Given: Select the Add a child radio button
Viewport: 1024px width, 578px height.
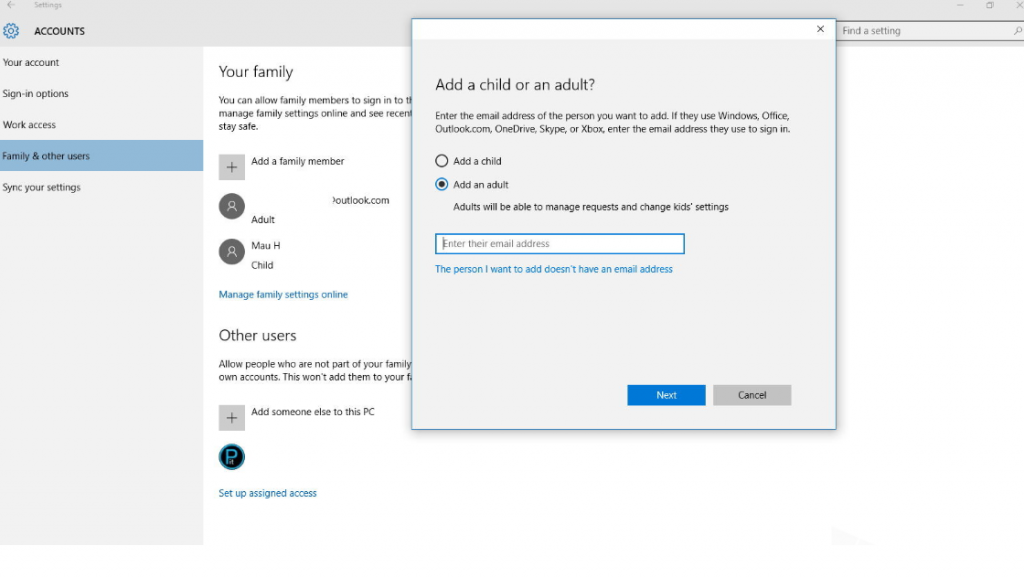Looking at the screenshot, I should pos(442,161).
